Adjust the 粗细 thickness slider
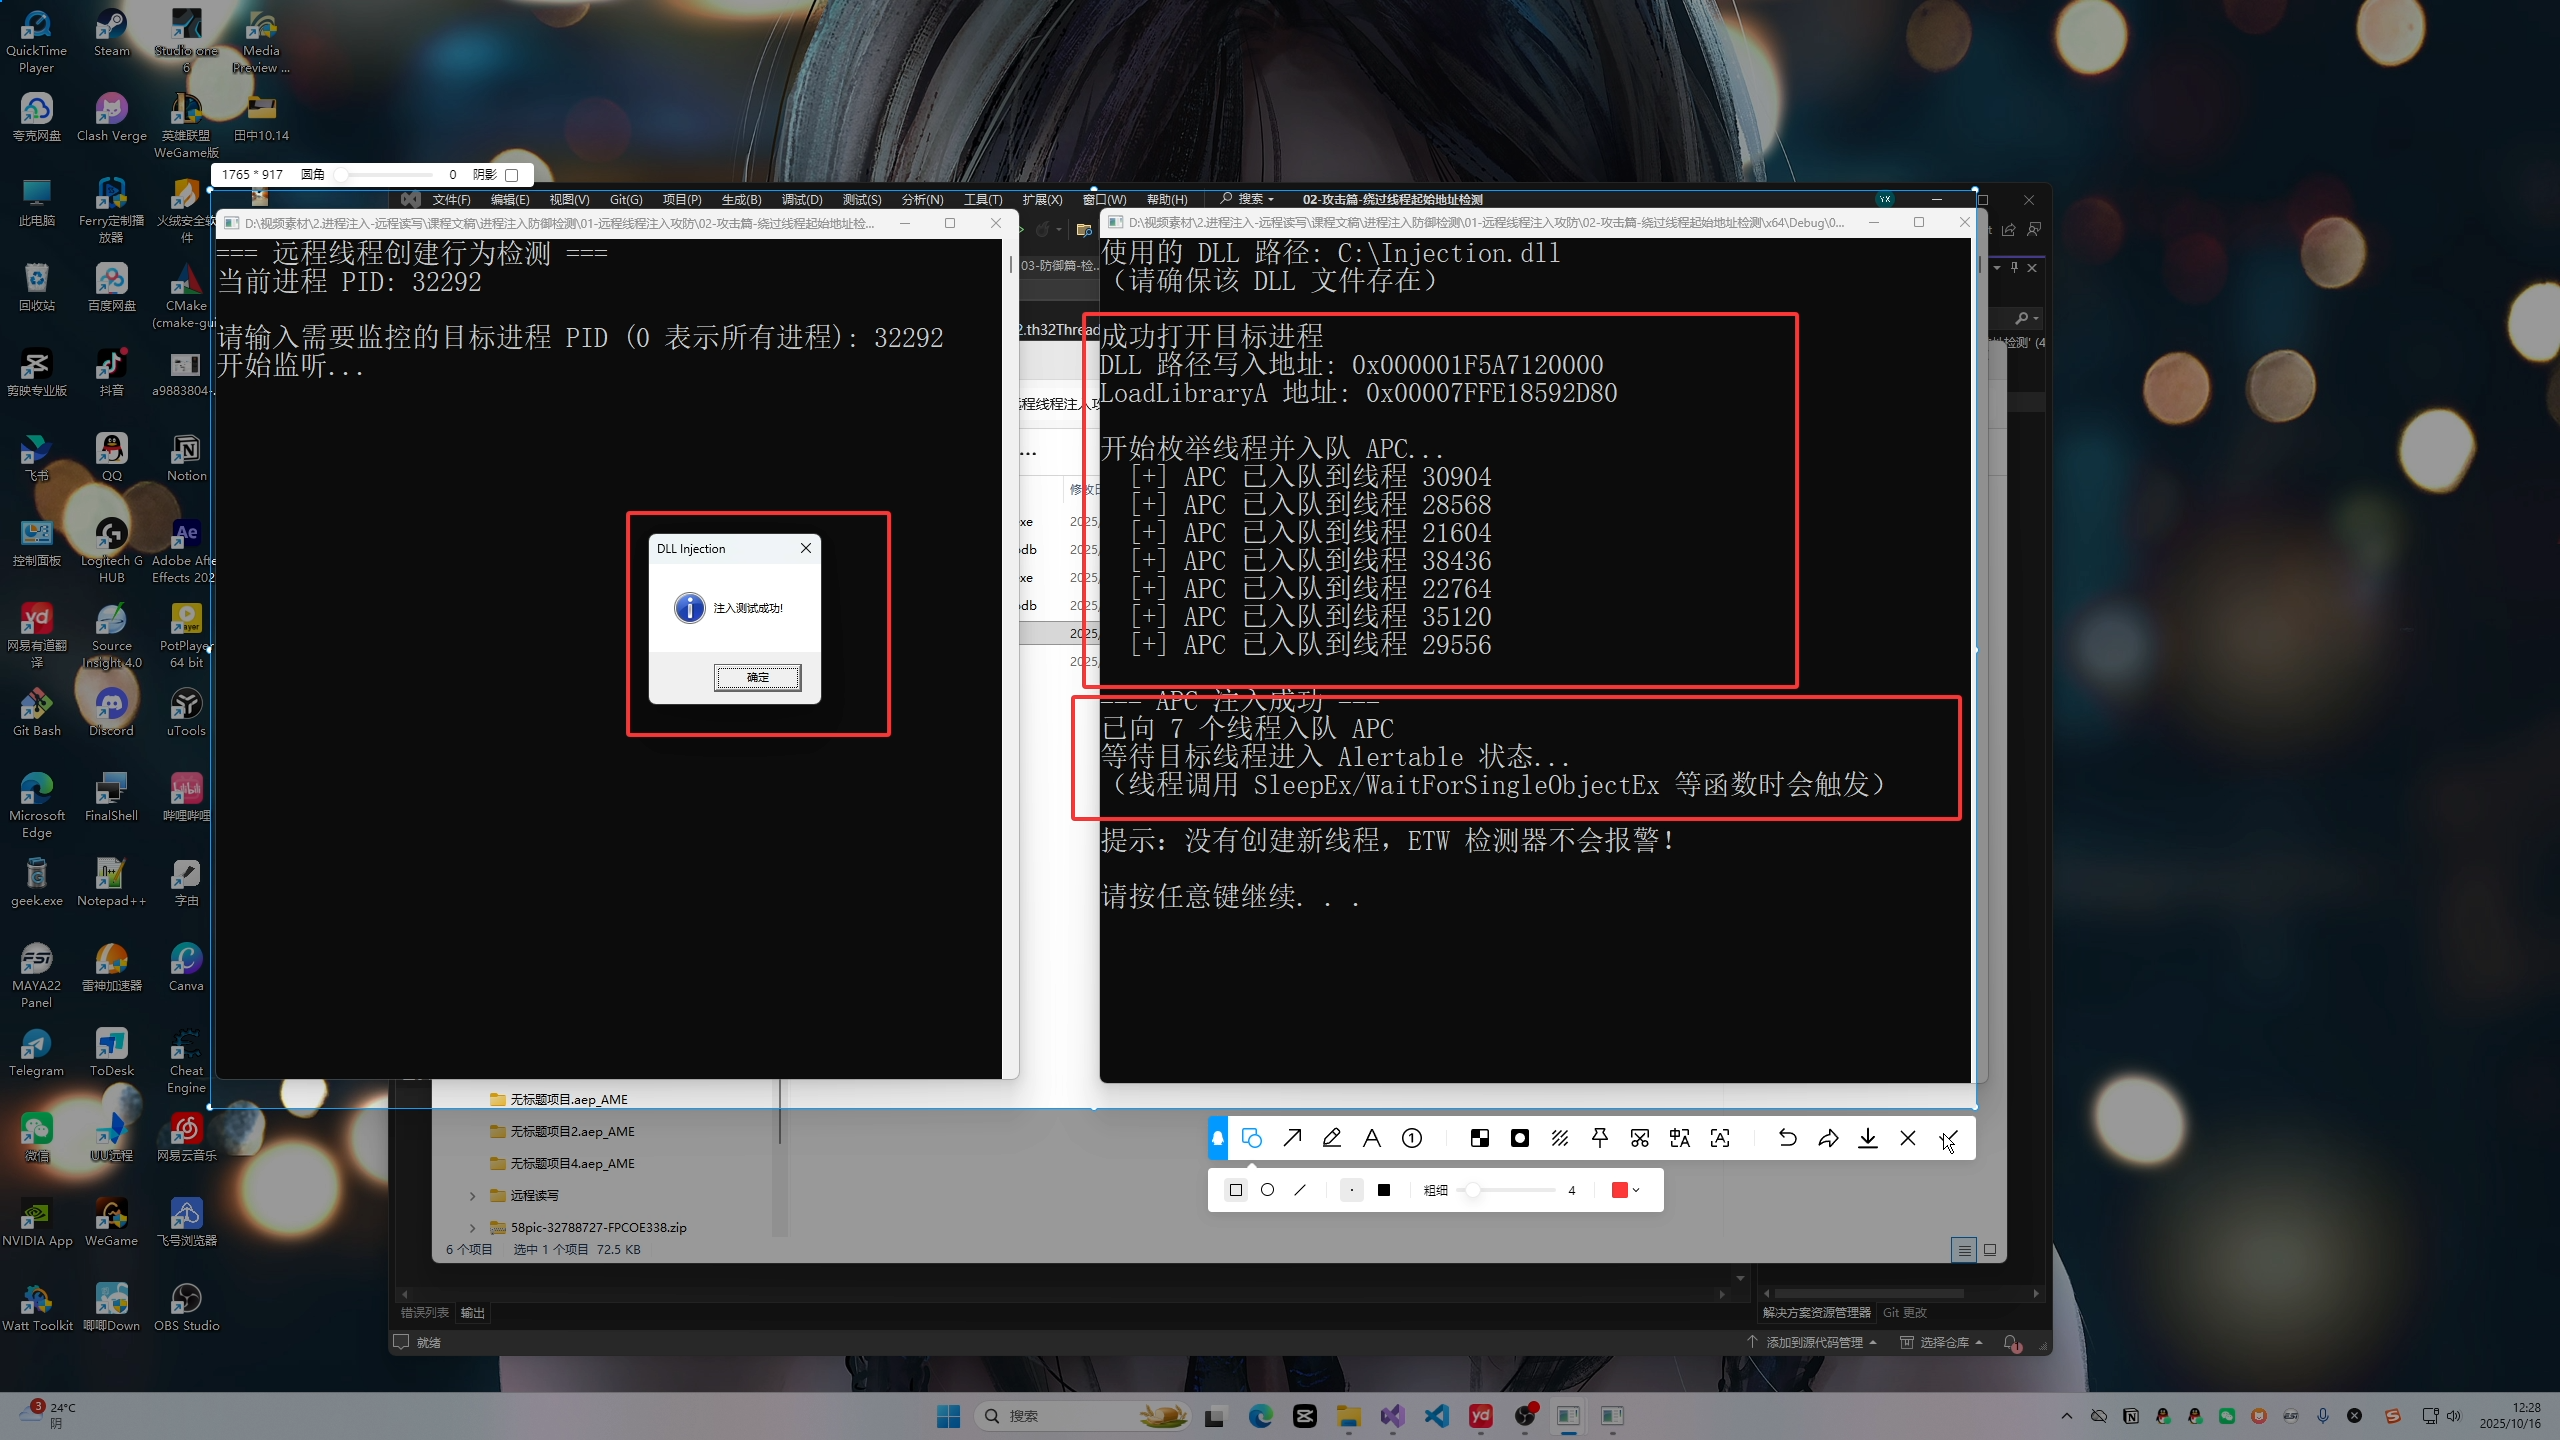2560x1440 pixels. 1474,1190
